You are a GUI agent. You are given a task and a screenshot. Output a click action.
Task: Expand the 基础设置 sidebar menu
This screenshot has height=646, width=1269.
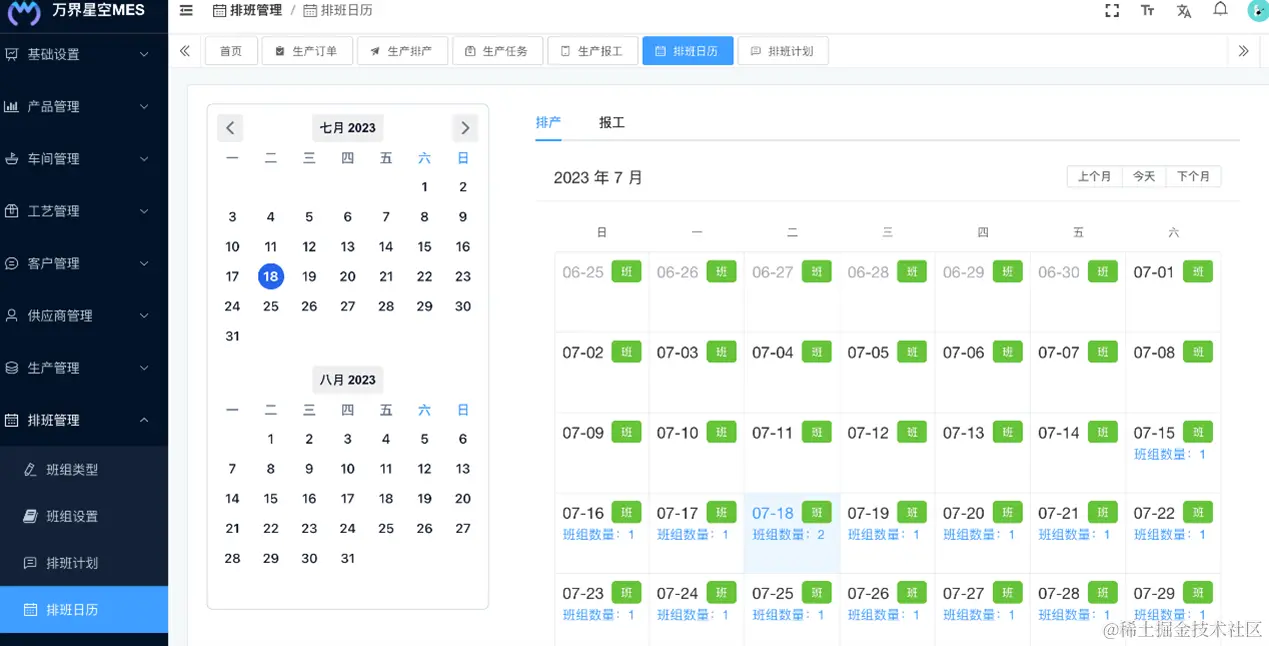83,54
